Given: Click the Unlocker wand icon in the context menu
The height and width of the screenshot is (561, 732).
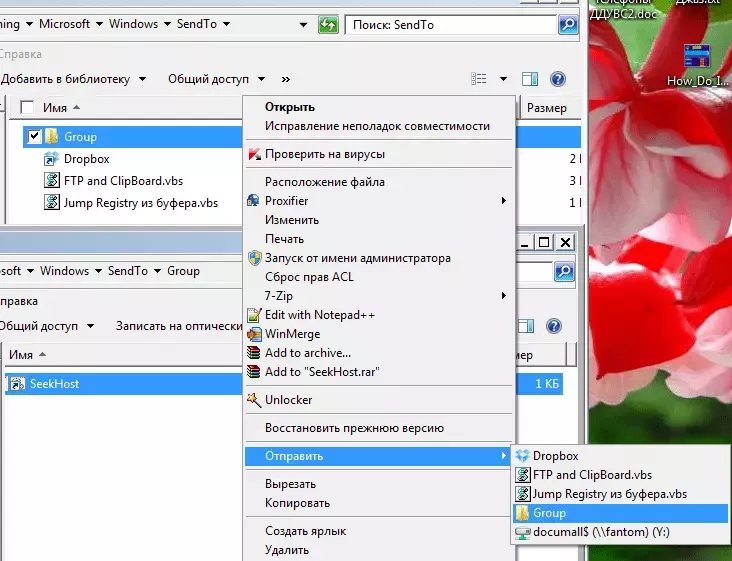Looking at the screenshot, I should (254, 400).
